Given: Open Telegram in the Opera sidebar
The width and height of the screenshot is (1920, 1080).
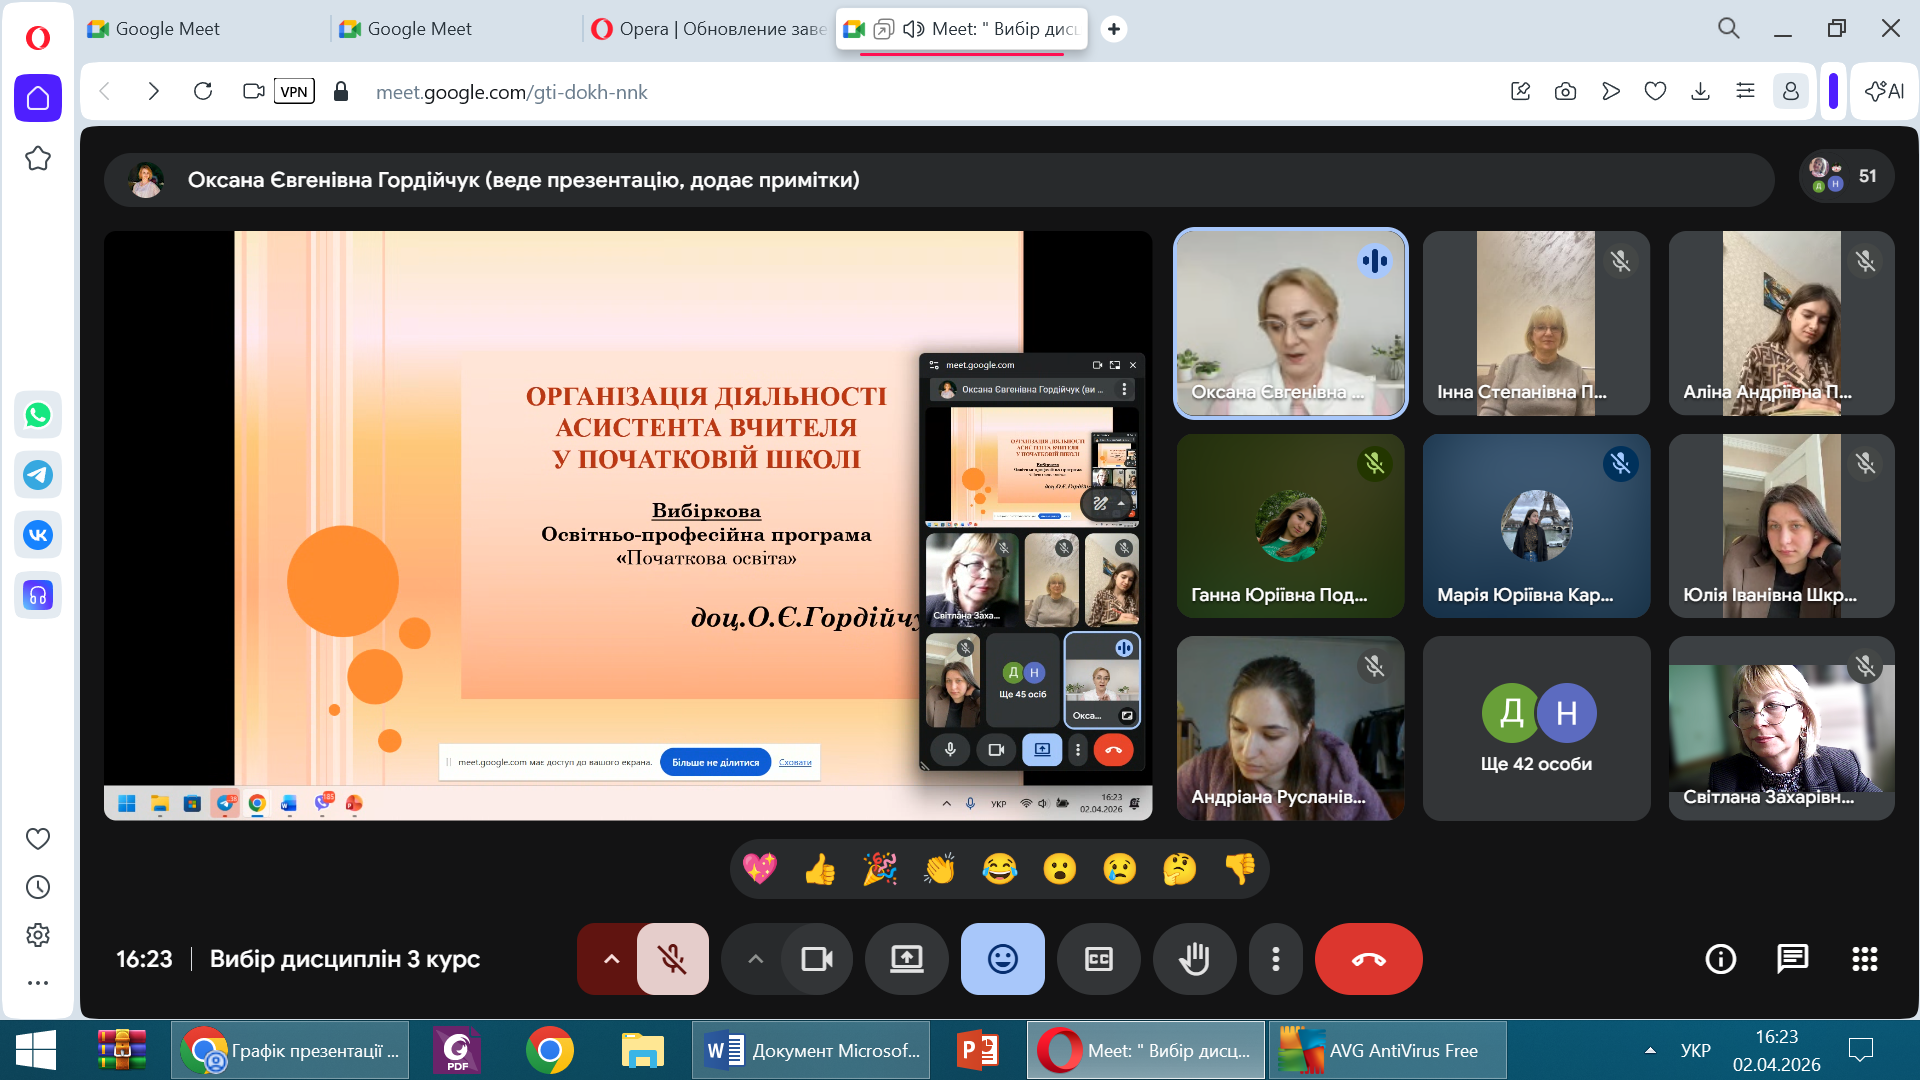Looking at the screenshot, I should pyautogui.click(x=38, y=475).
